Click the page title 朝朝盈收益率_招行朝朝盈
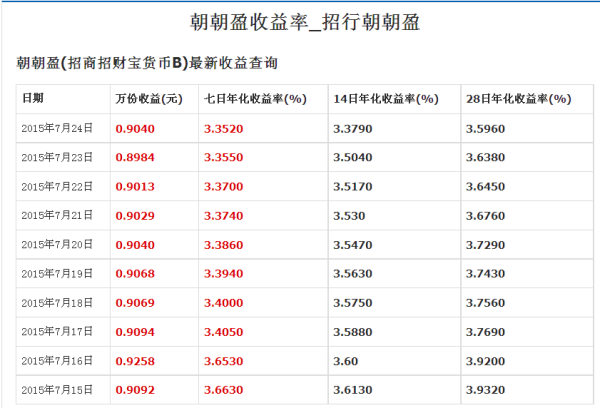 pyautogui.click(x=305, y=22)
